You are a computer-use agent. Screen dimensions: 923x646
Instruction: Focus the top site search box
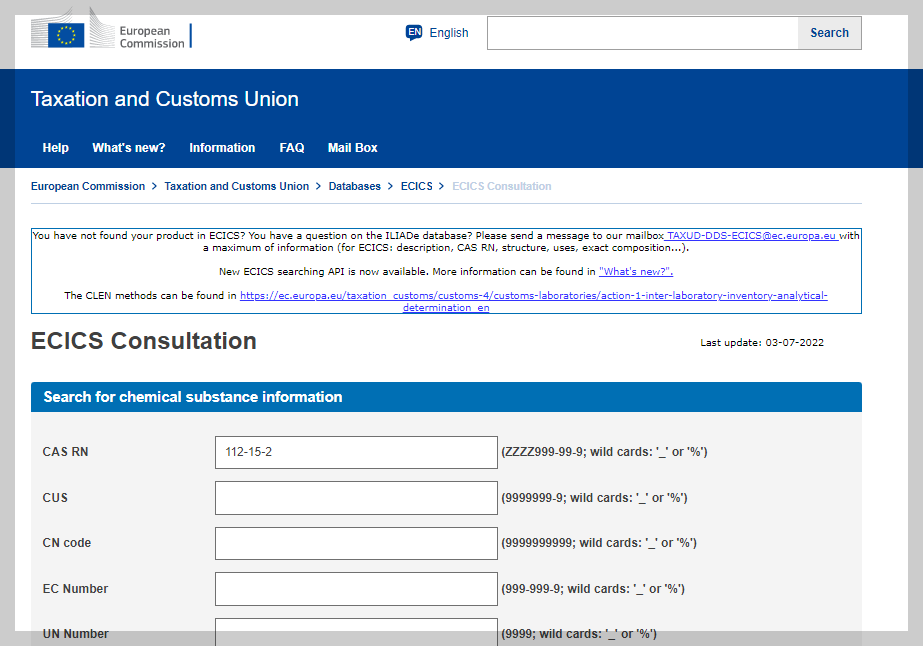[642, 33]
